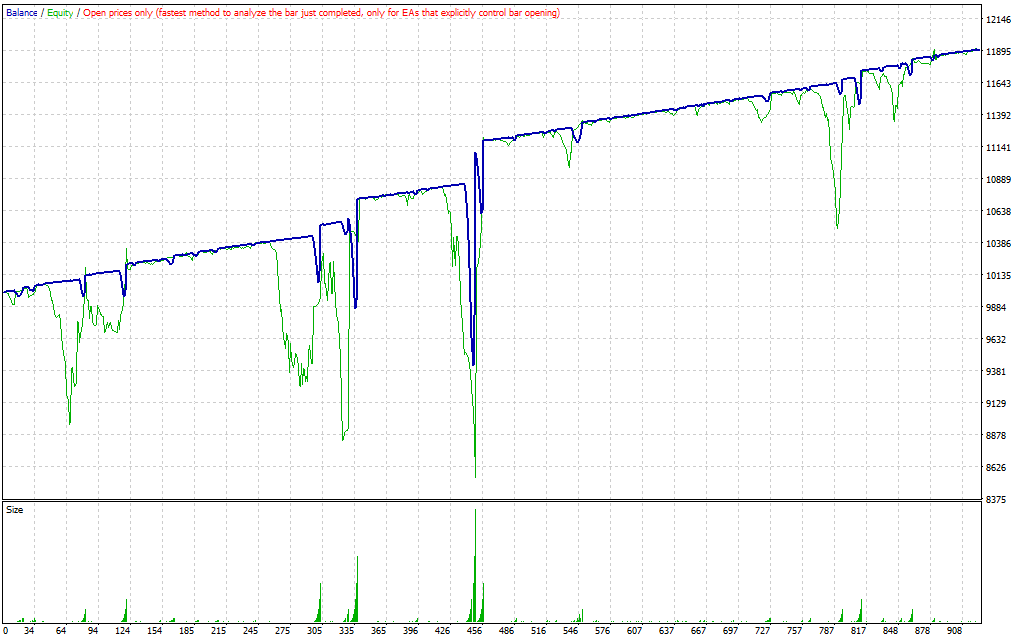
Task: Click the green 'Equity' legend label
Action: point(60,13)
